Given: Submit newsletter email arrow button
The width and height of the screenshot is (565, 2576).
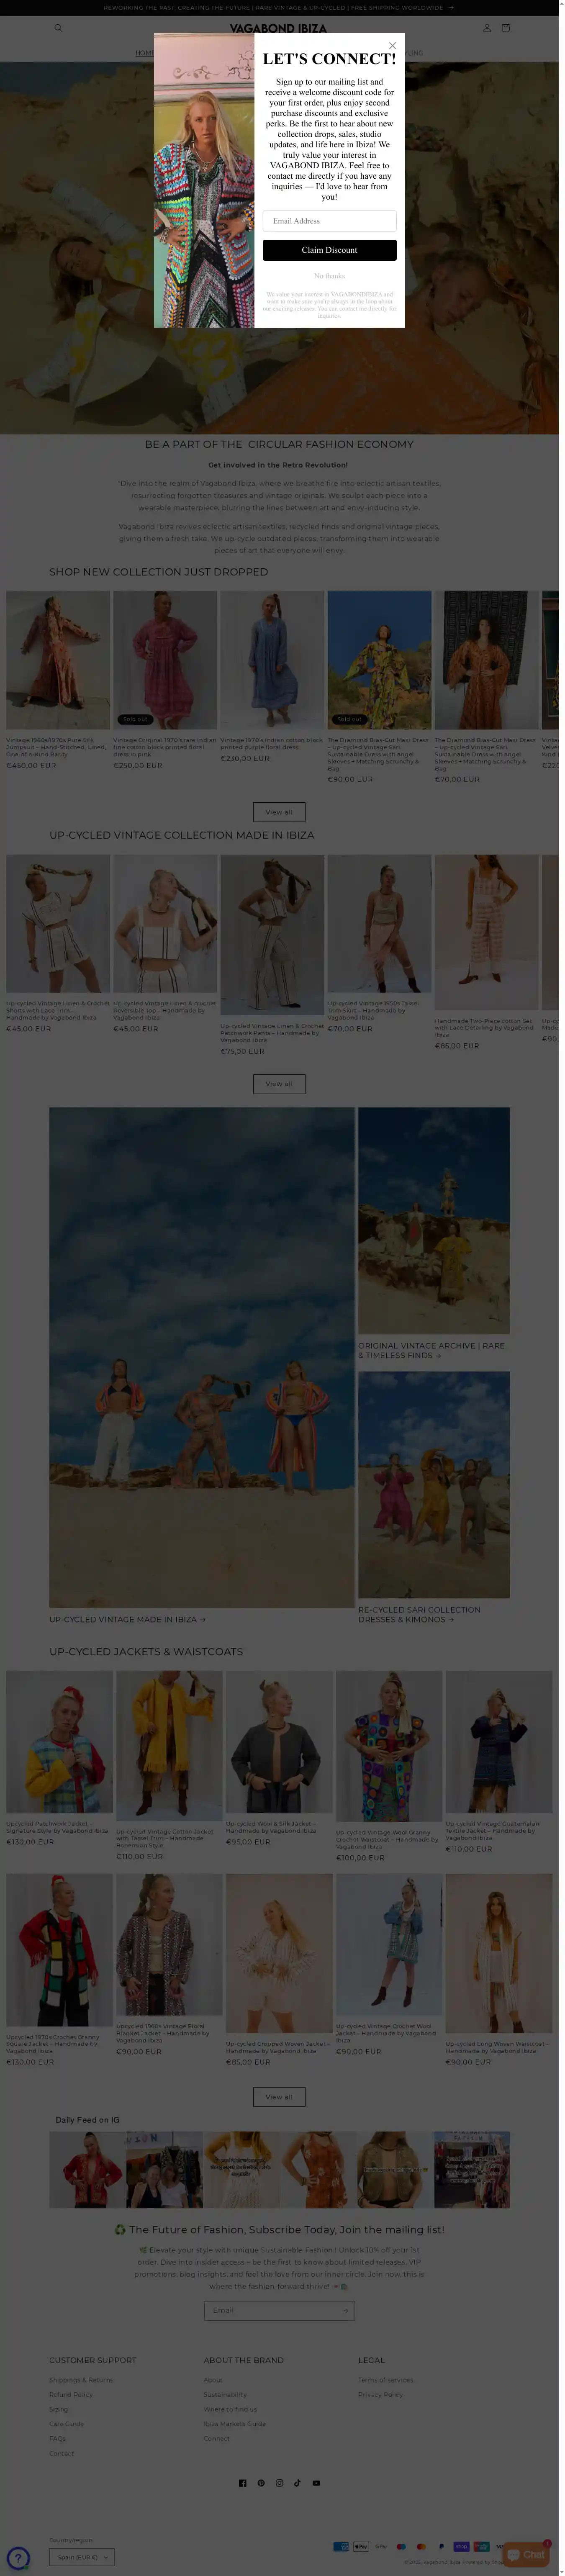Looking at the screenshot, I should [344, 2310].
